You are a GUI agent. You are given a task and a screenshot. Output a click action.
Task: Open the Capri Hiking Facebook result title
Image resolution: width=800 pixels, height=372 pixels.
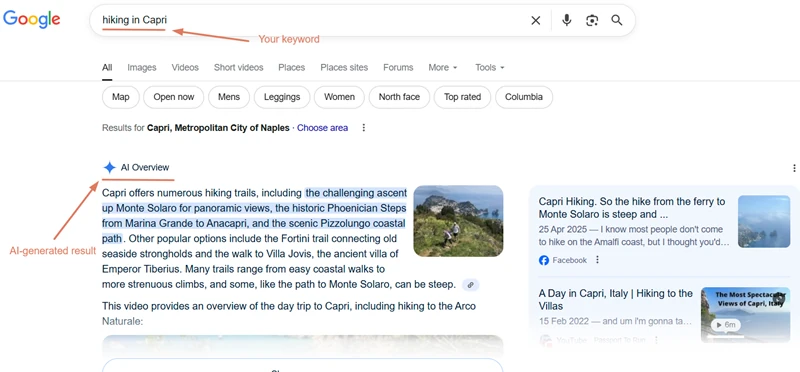pos(632,208)
